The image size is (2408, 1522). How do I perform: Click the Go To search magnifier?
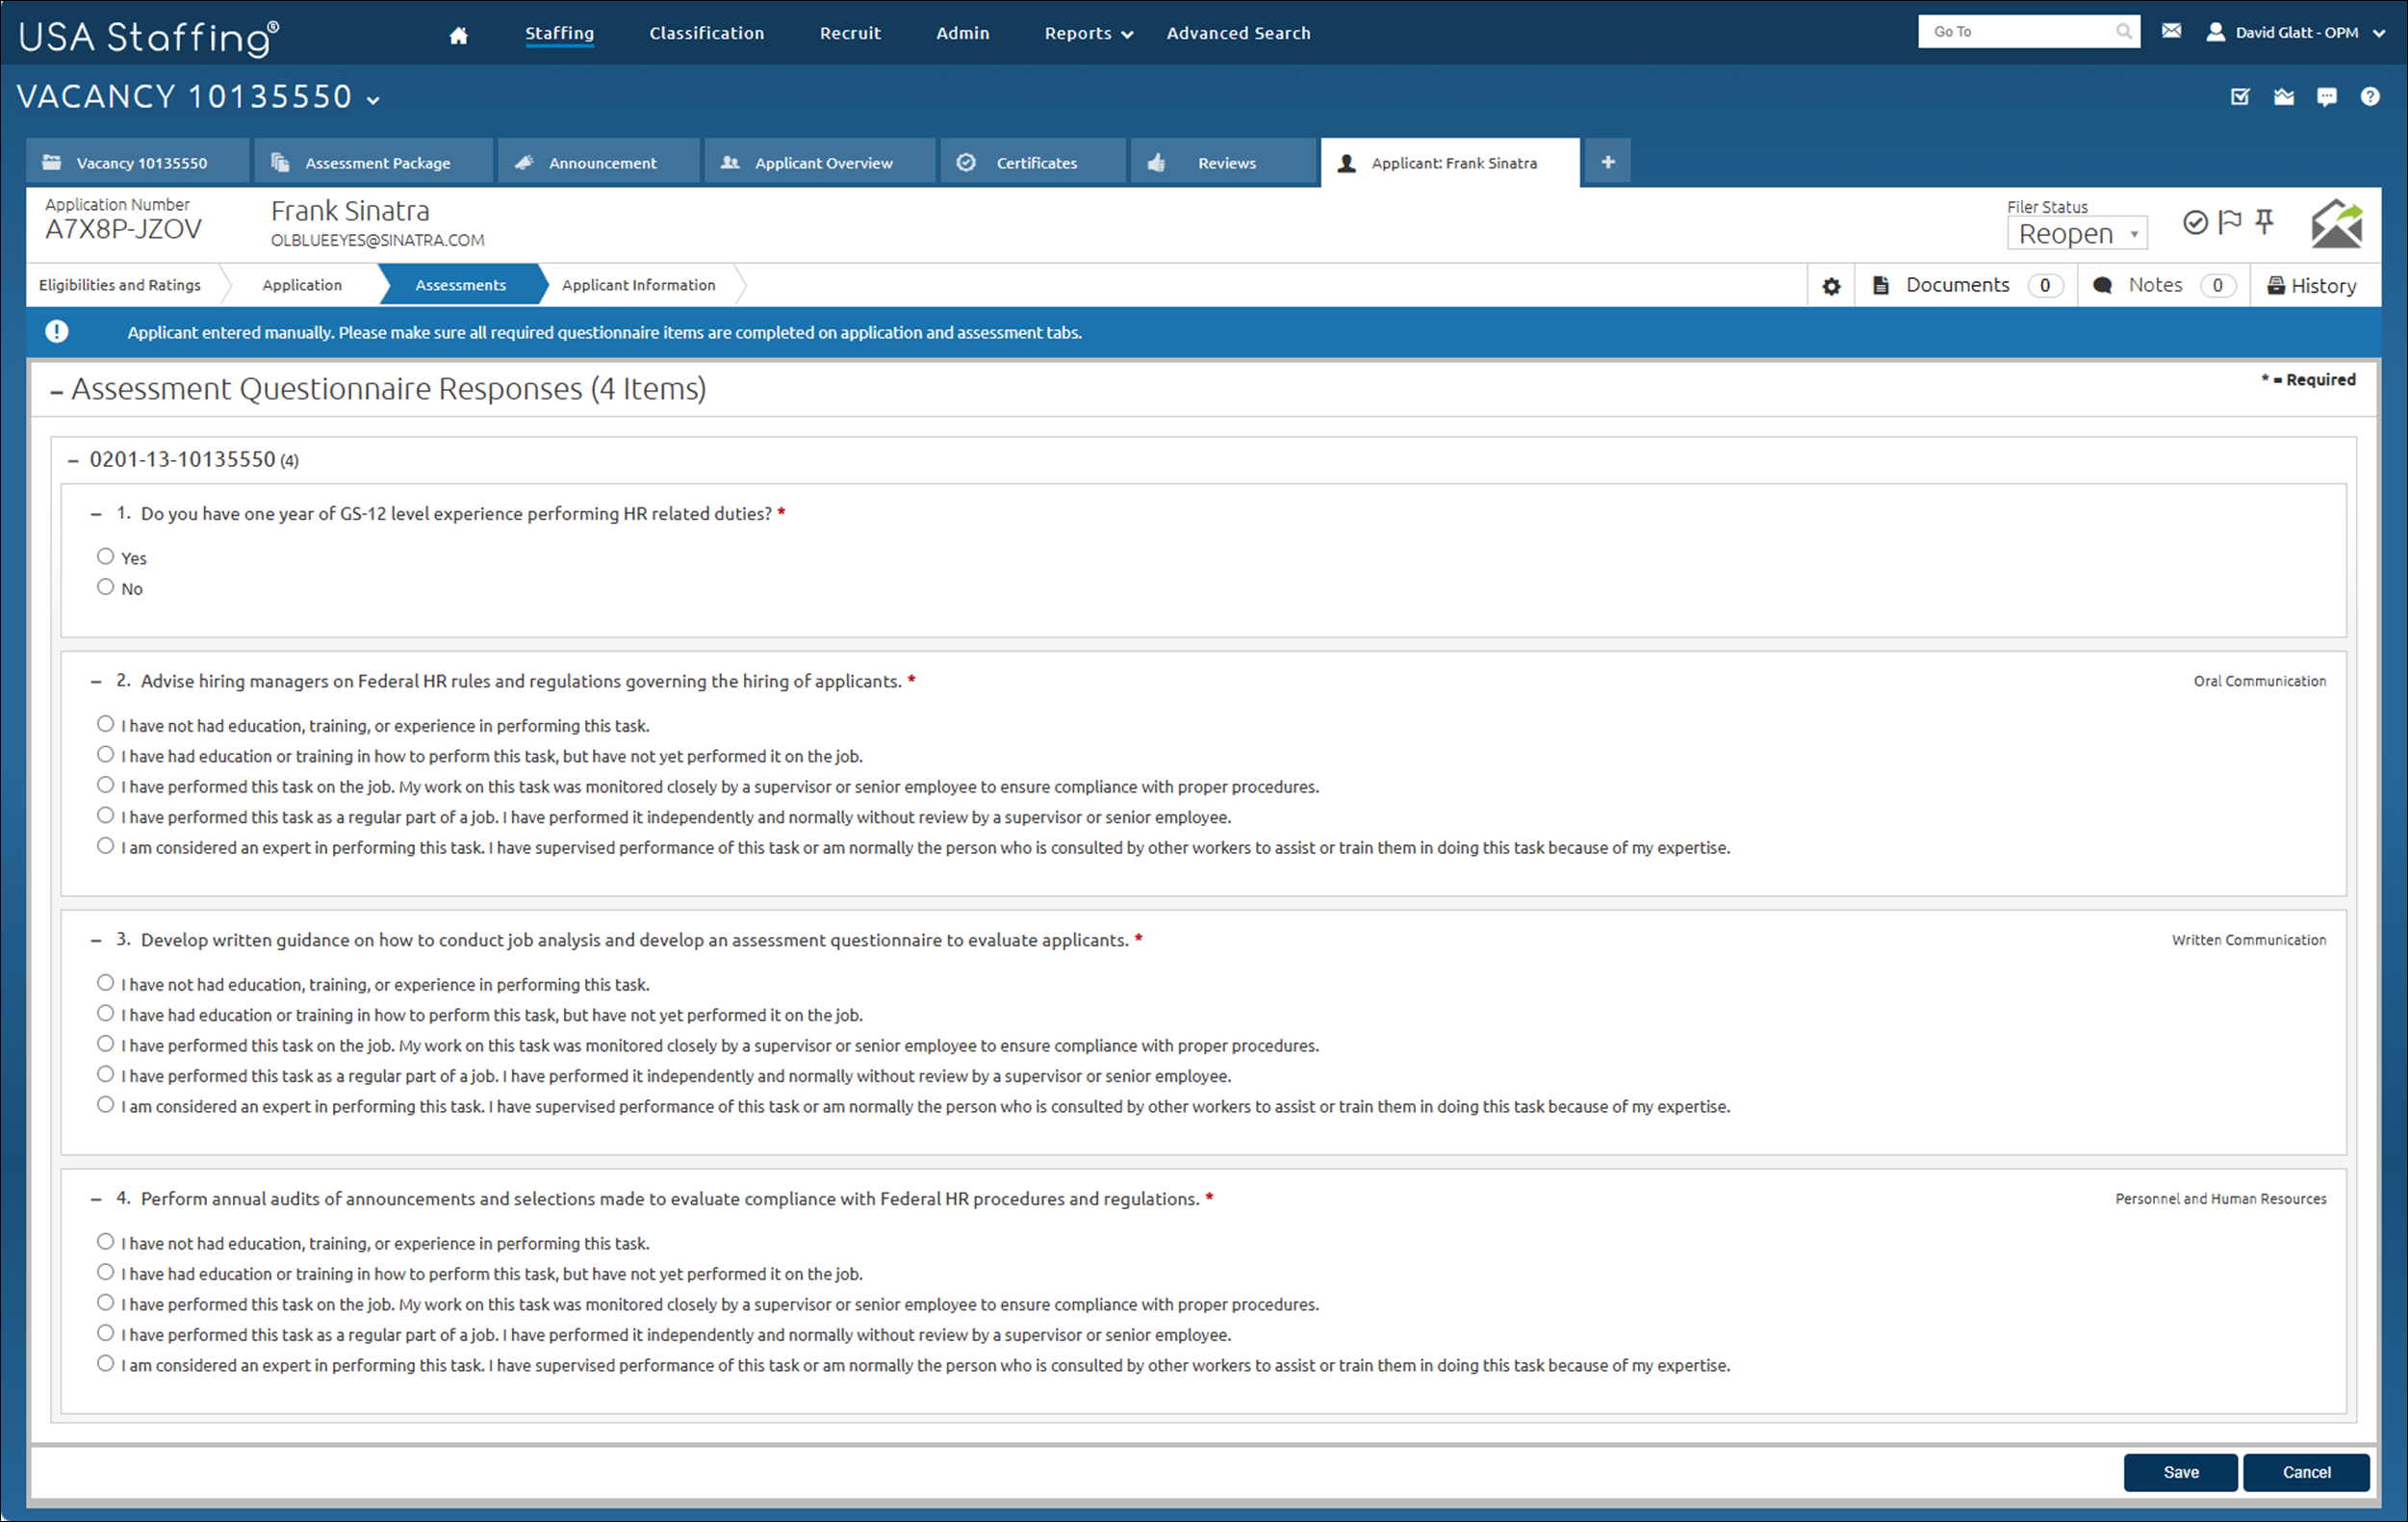pyautogui.click(x=2123, y=32)
